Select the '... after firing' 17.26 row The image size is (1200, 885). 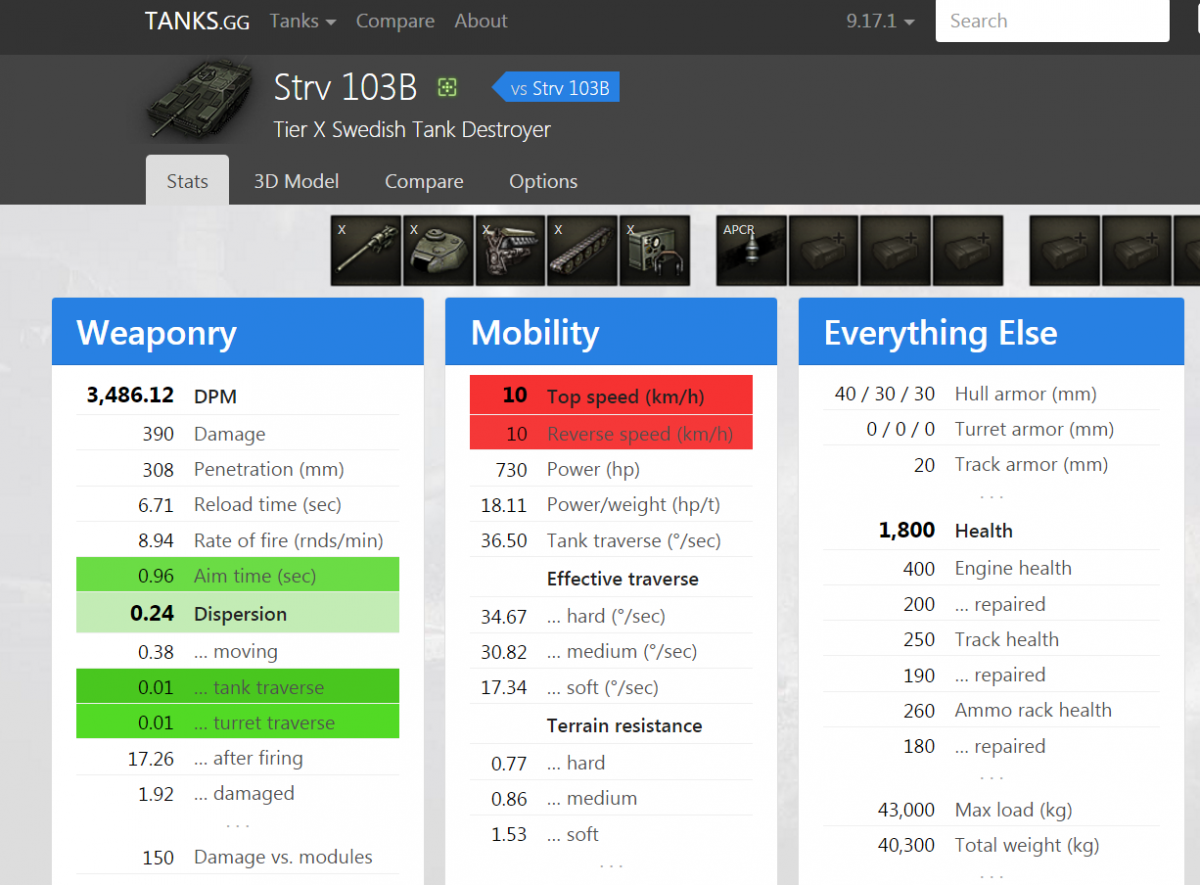pos(238,759)
